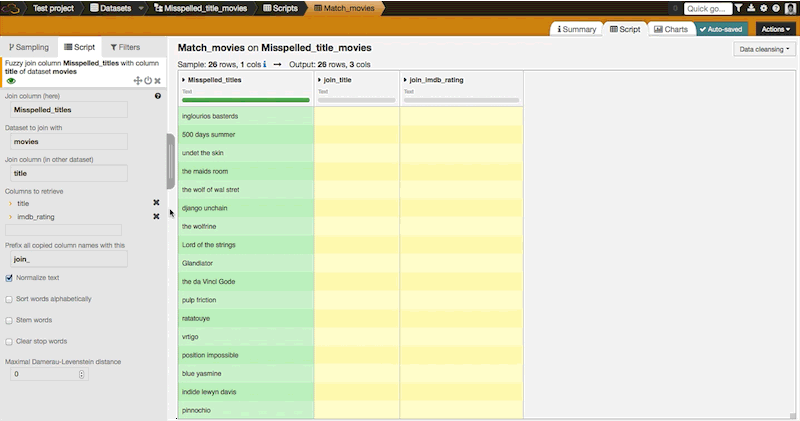Enable Sort words alphabetically
The image size is (800, 421).
tap(9, 300)
